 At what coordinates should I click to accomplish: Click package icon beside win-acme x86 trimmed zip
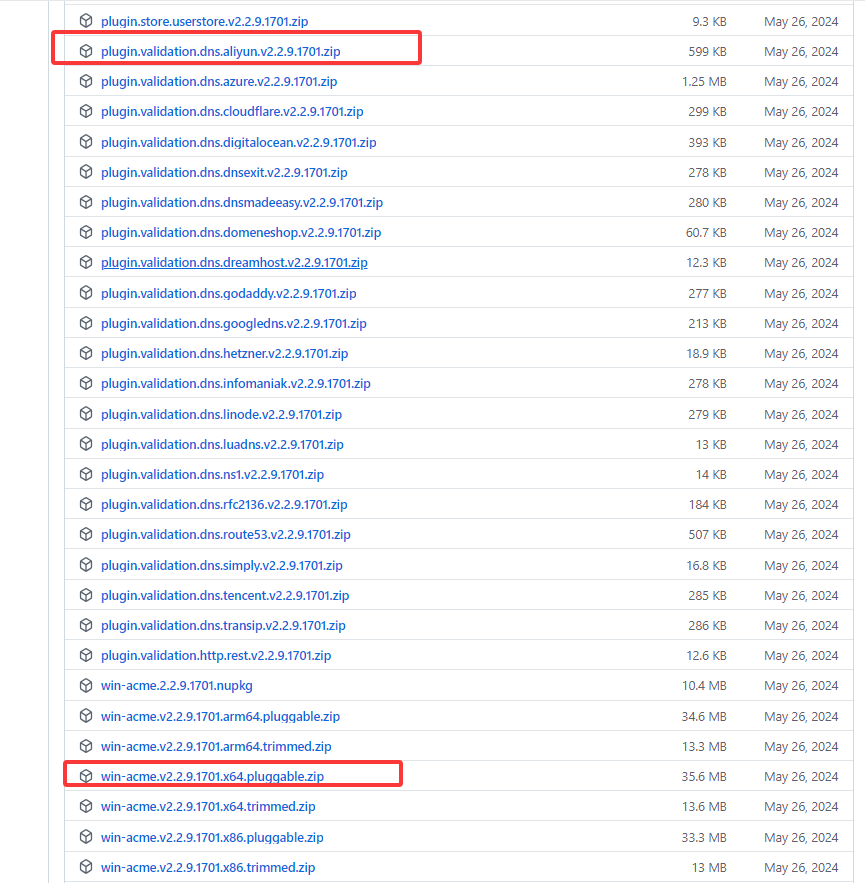(x=86, y=867)
